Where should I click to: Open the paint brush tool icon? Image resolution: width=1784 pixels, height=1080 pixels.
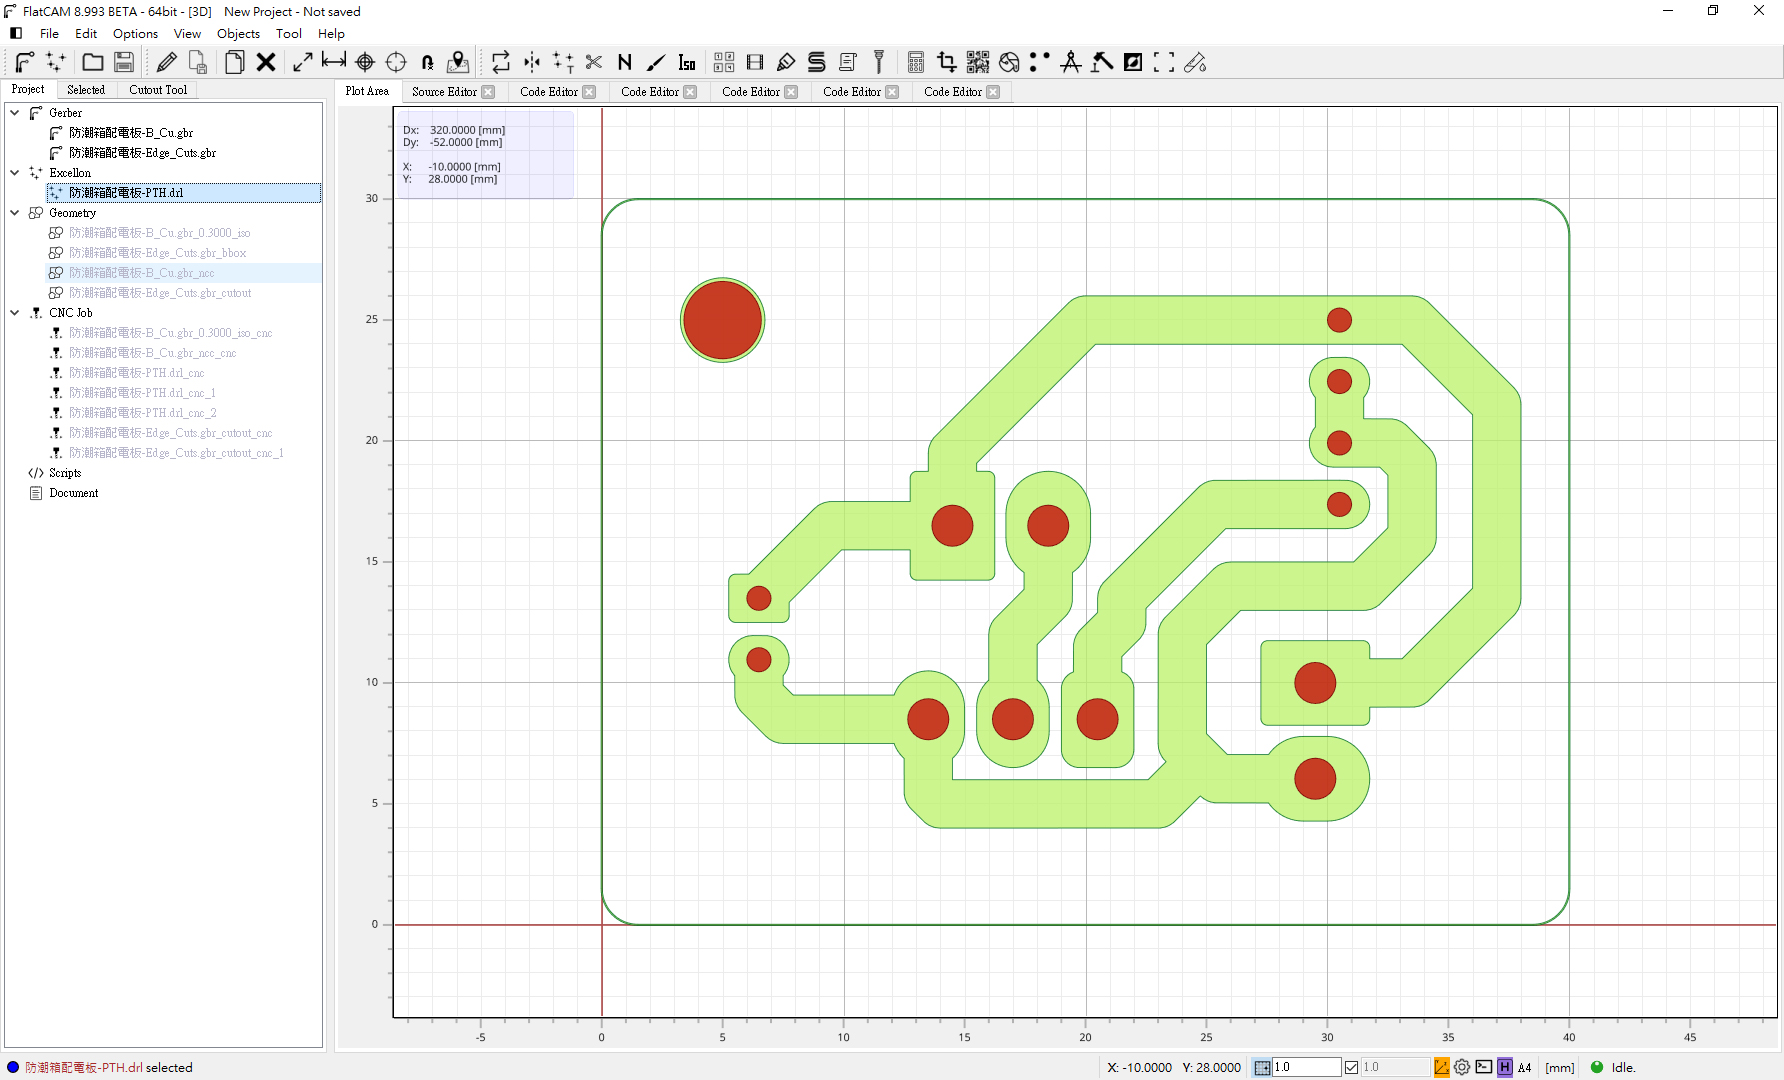coord(655,62)
